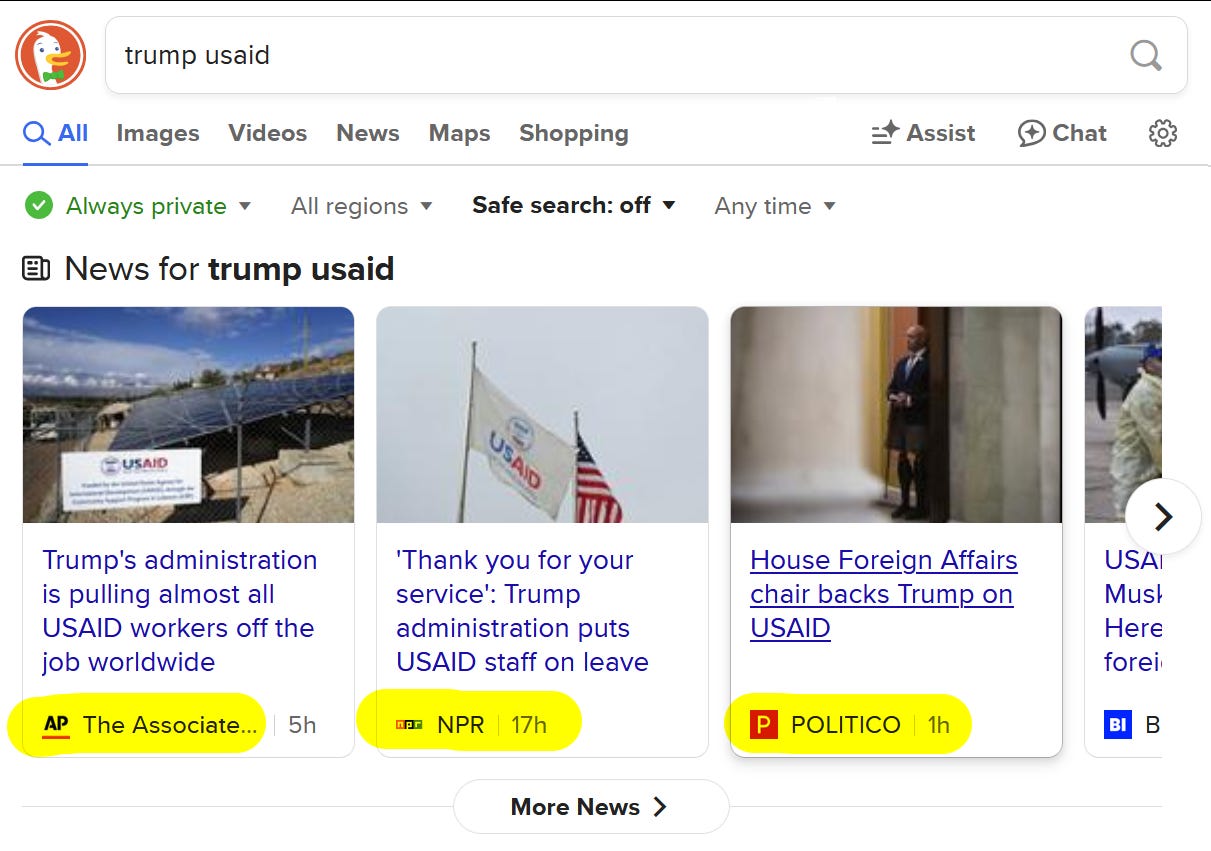Switch to the Videos tab
This screenshot has width=1211, height=851.
click(x=267, y=133)
